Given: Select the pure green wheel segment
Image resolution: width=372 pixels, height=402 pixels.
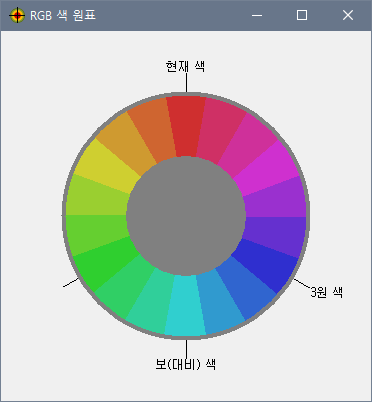Looking at the screenshot, I should point(107,263).
